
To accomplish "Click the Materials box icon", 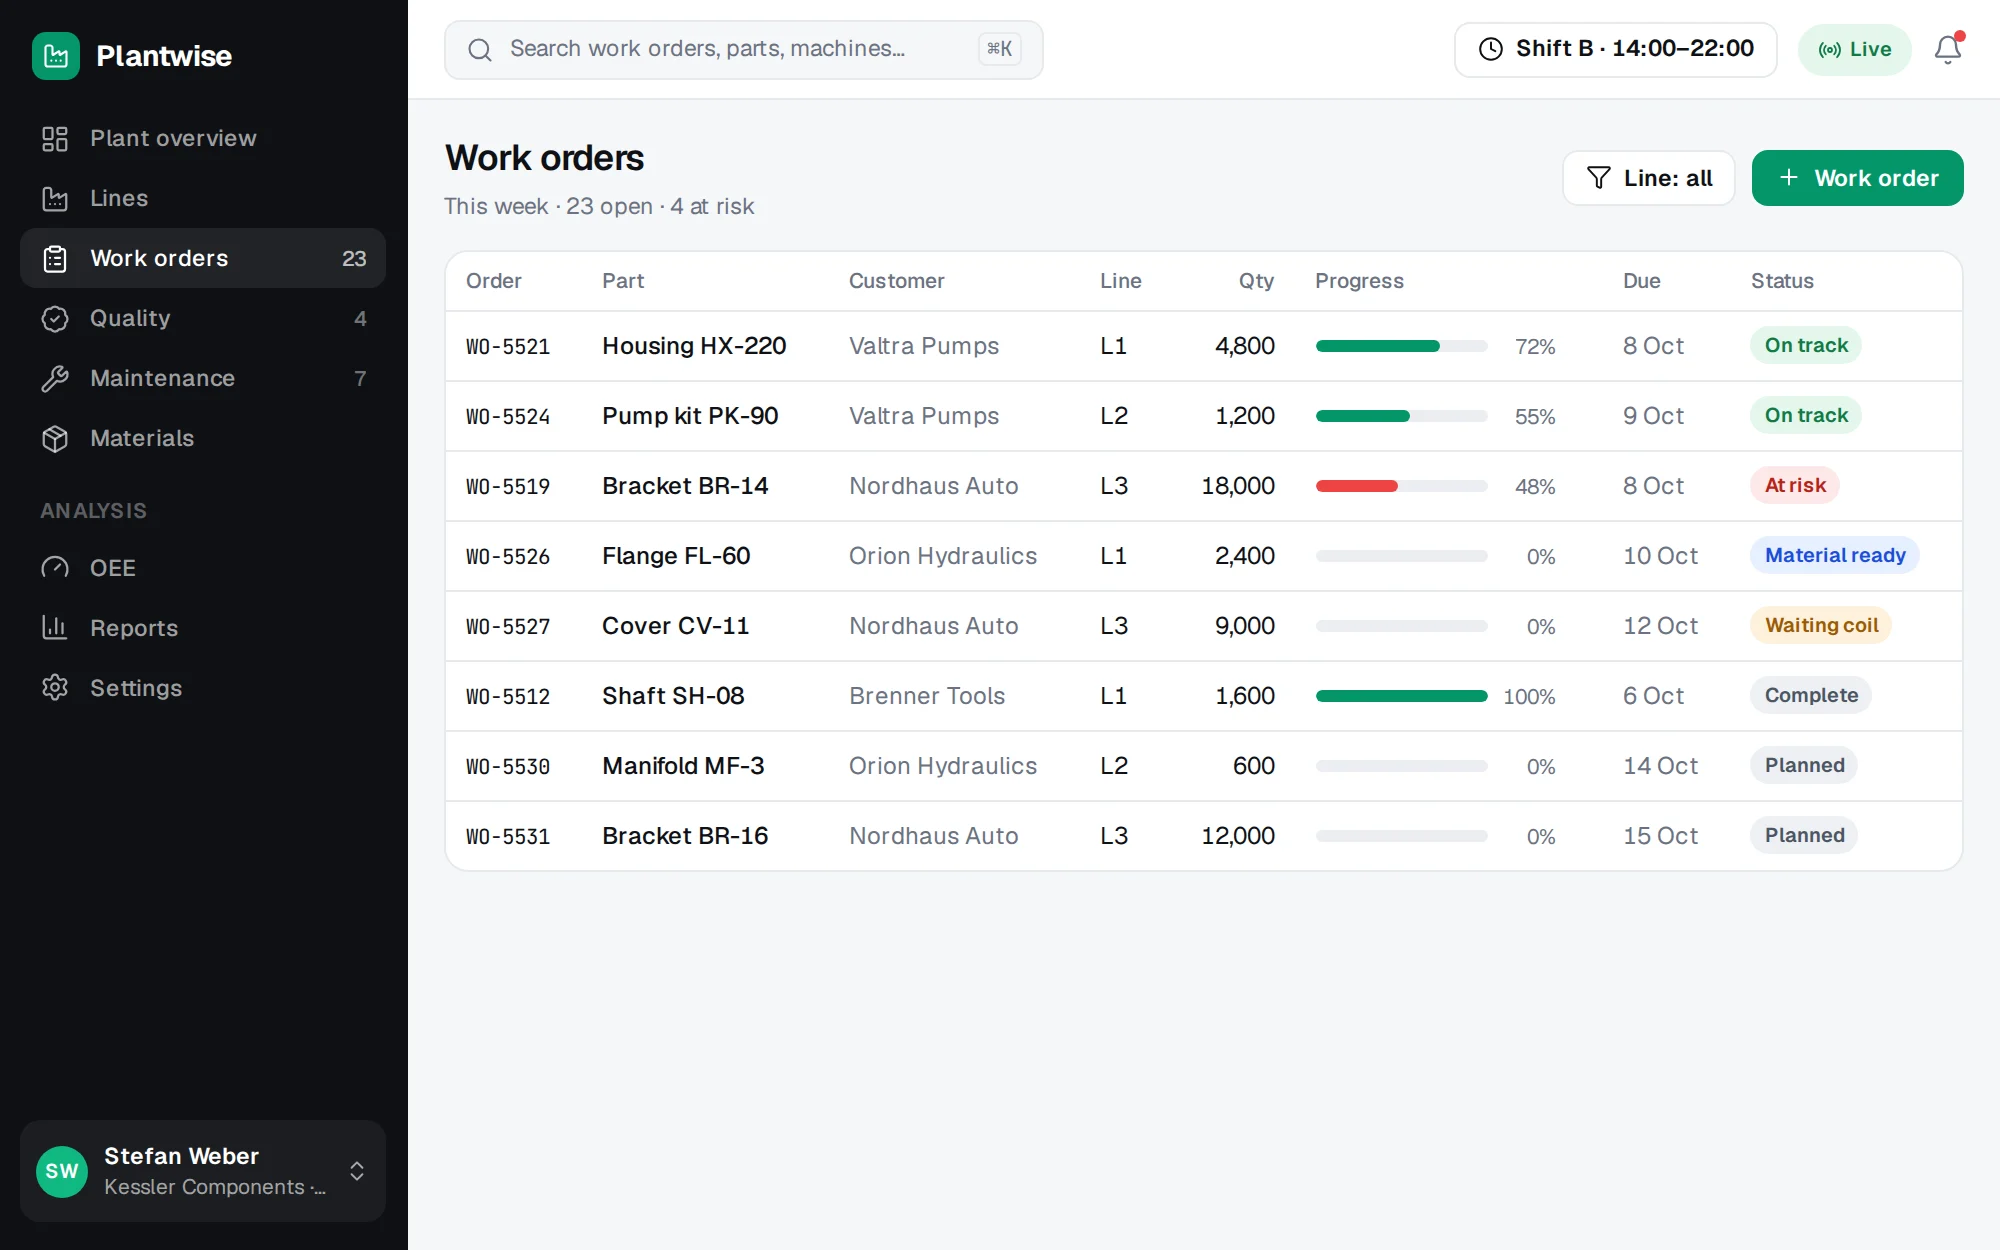I will pos(55,439).
